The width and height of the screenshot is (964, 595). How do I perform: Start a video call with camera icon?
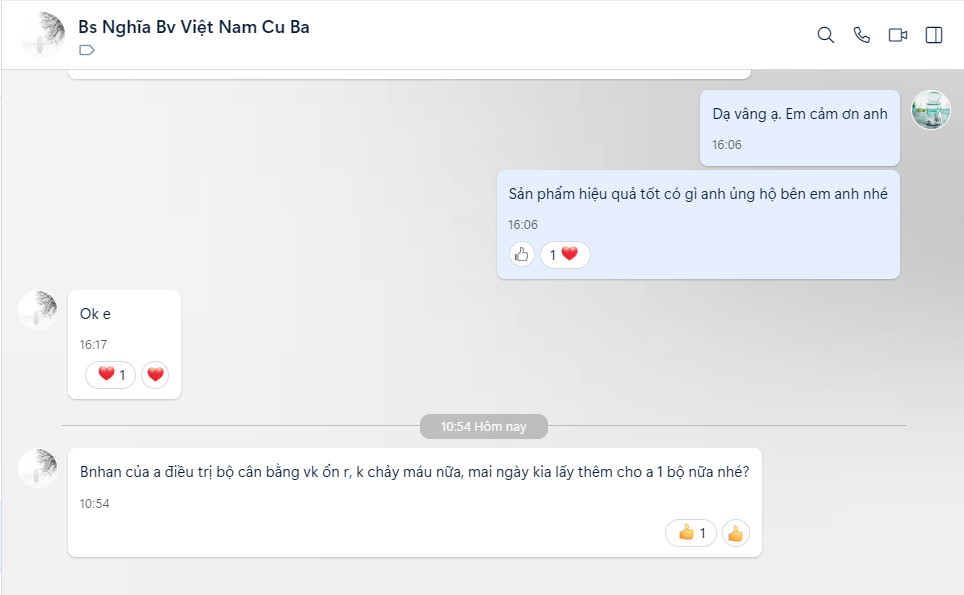coord(897,35)
